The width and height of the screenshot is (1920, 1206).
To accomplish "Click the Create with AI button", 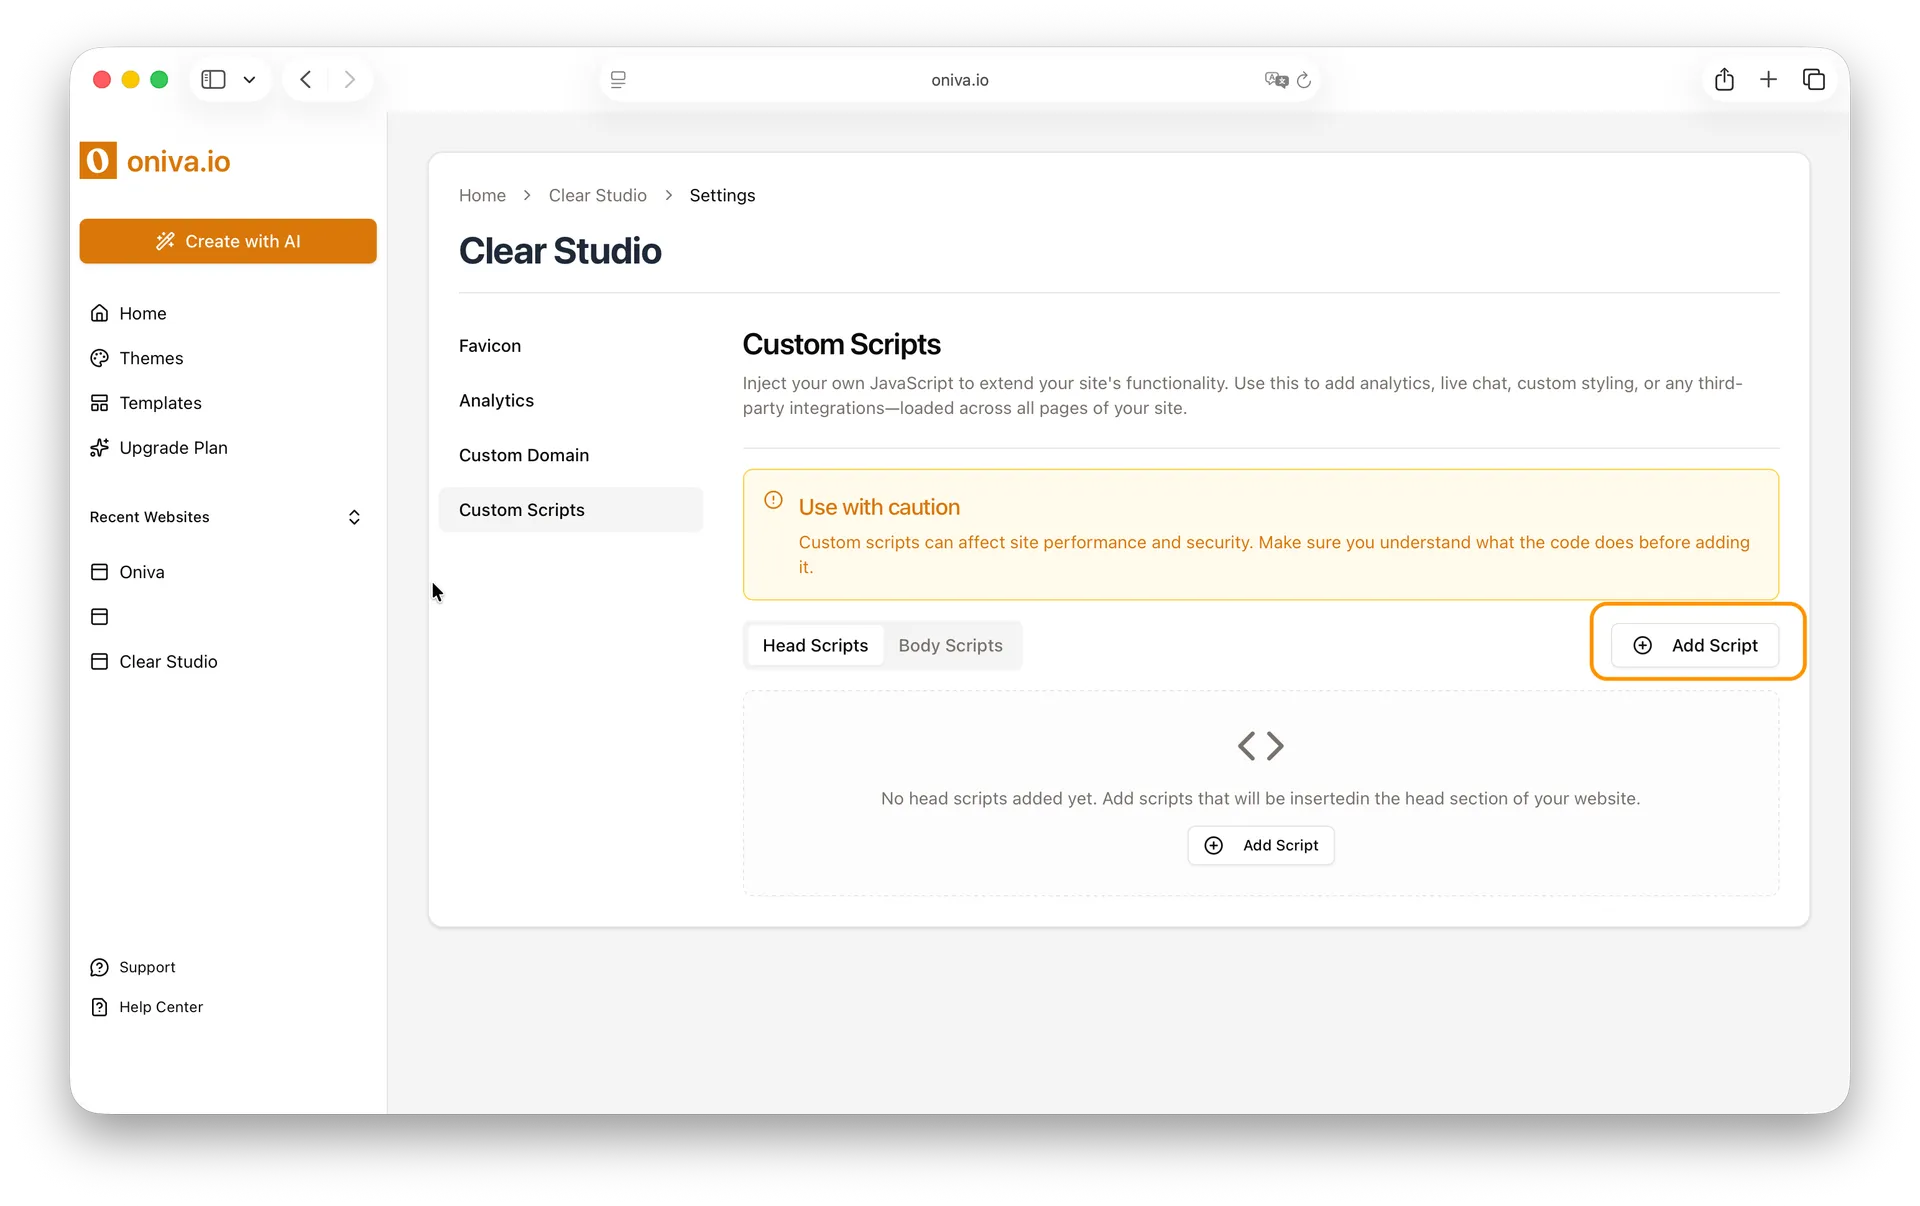I will 228,241.
